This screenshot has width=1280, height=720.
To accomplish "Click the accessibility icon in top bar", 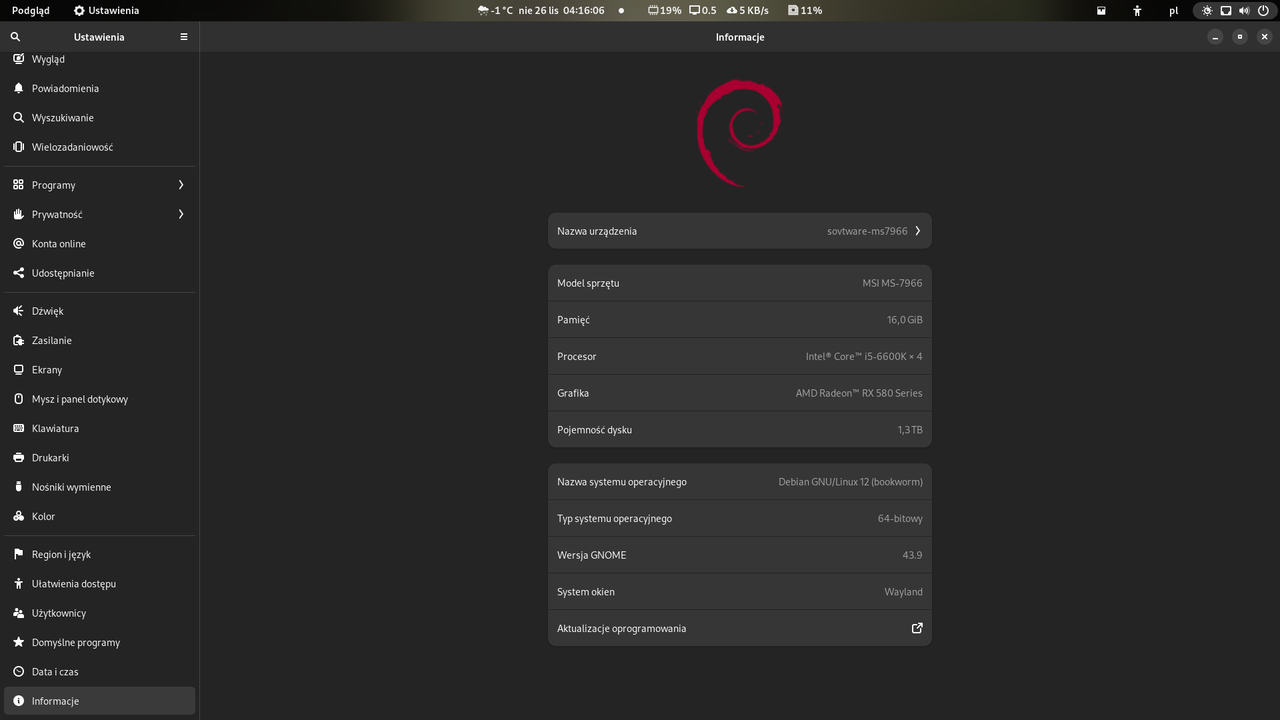I will [1137, 10].
